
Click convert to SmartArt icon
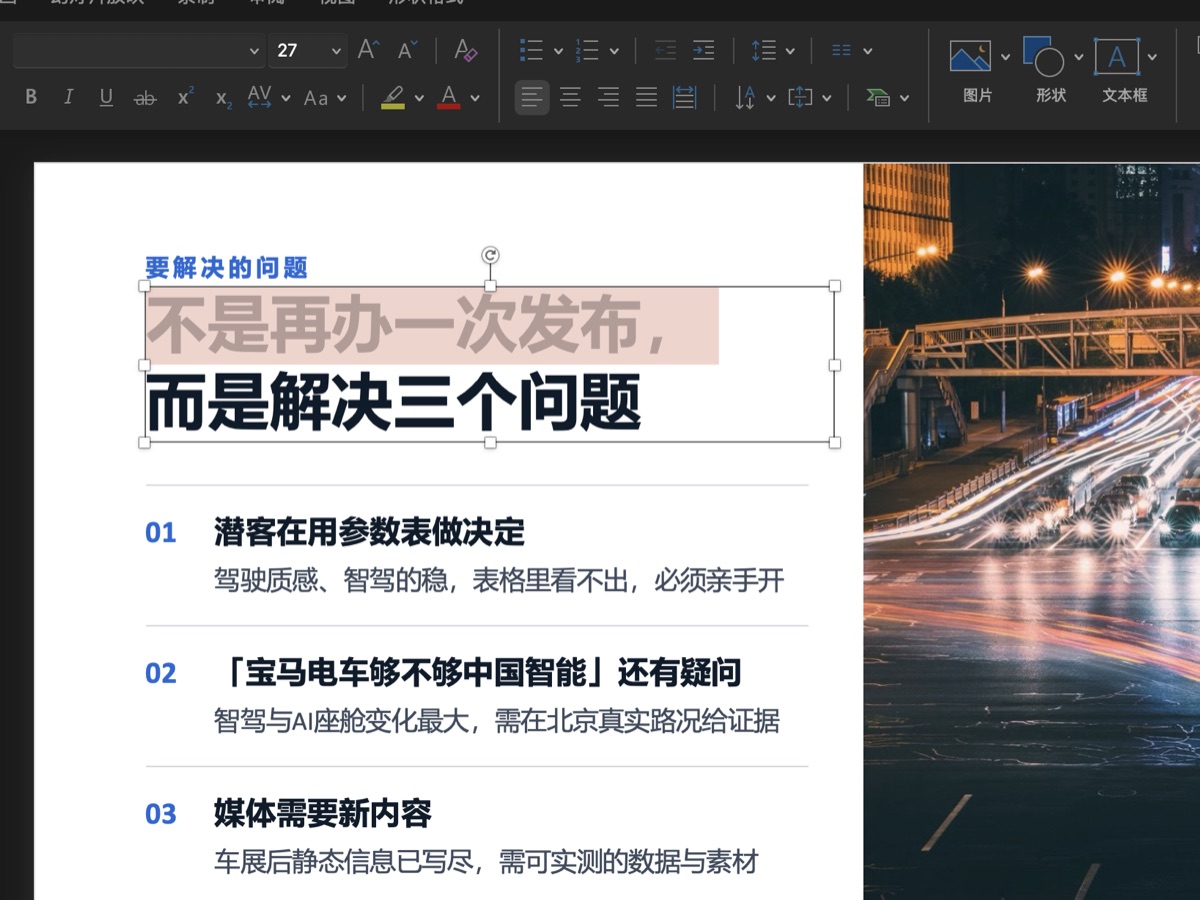877,97
